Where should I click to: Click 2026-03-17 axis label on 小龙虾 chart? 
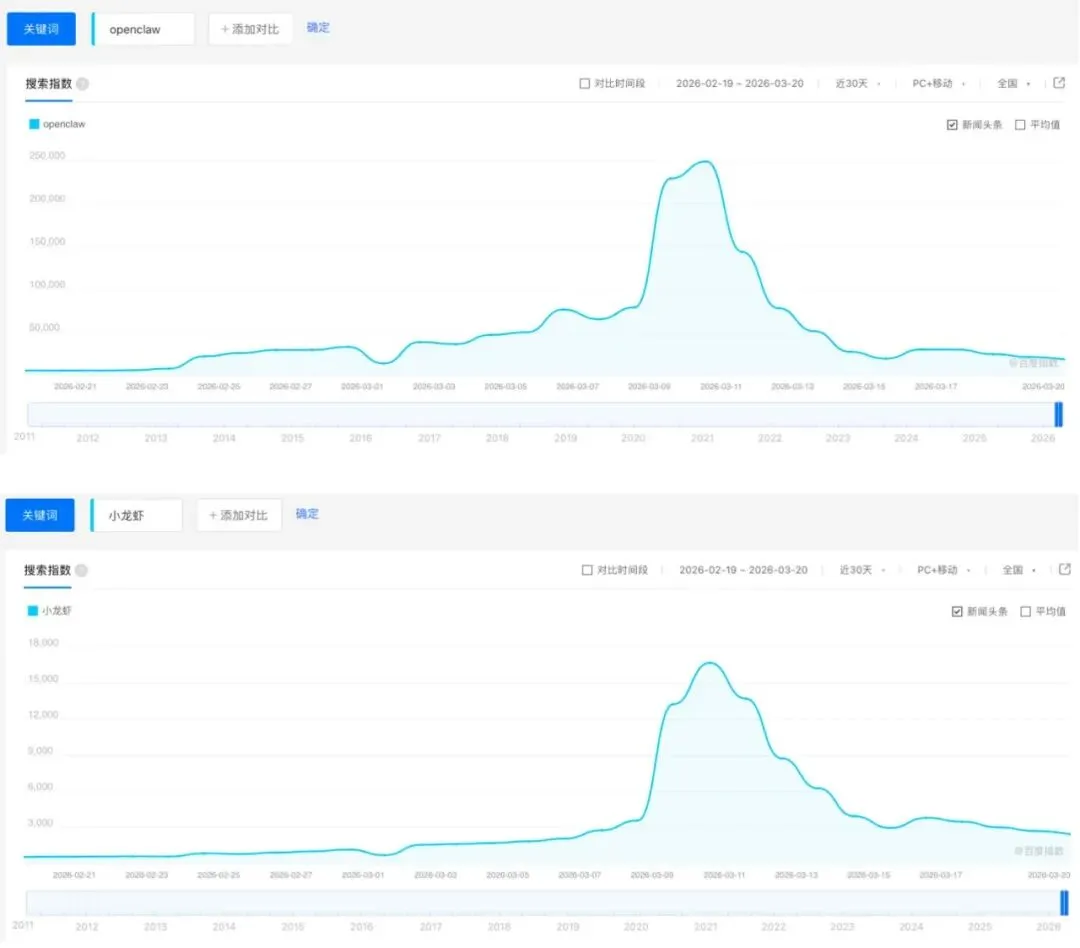pyautogui.click(x=941, y=875)
